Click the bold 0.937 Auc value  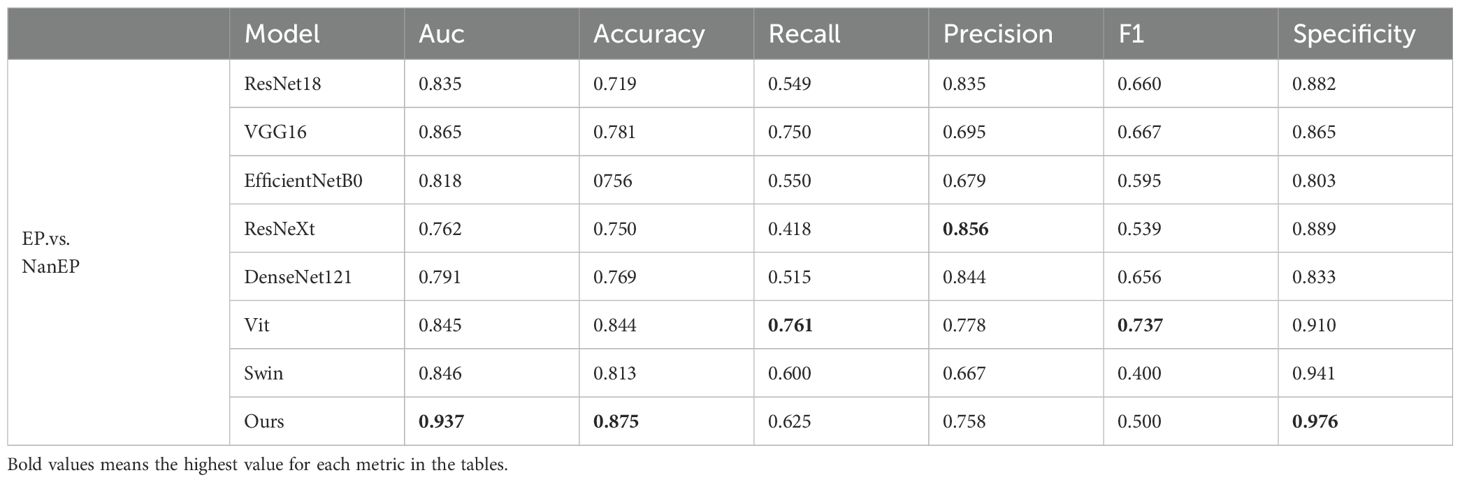[x=441, y=421]
